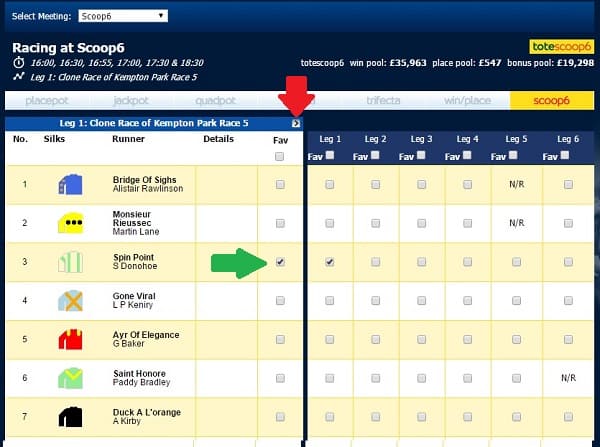Click the totescoop6 logo badge
Screen dimensions: 600x447
[561, 47]
